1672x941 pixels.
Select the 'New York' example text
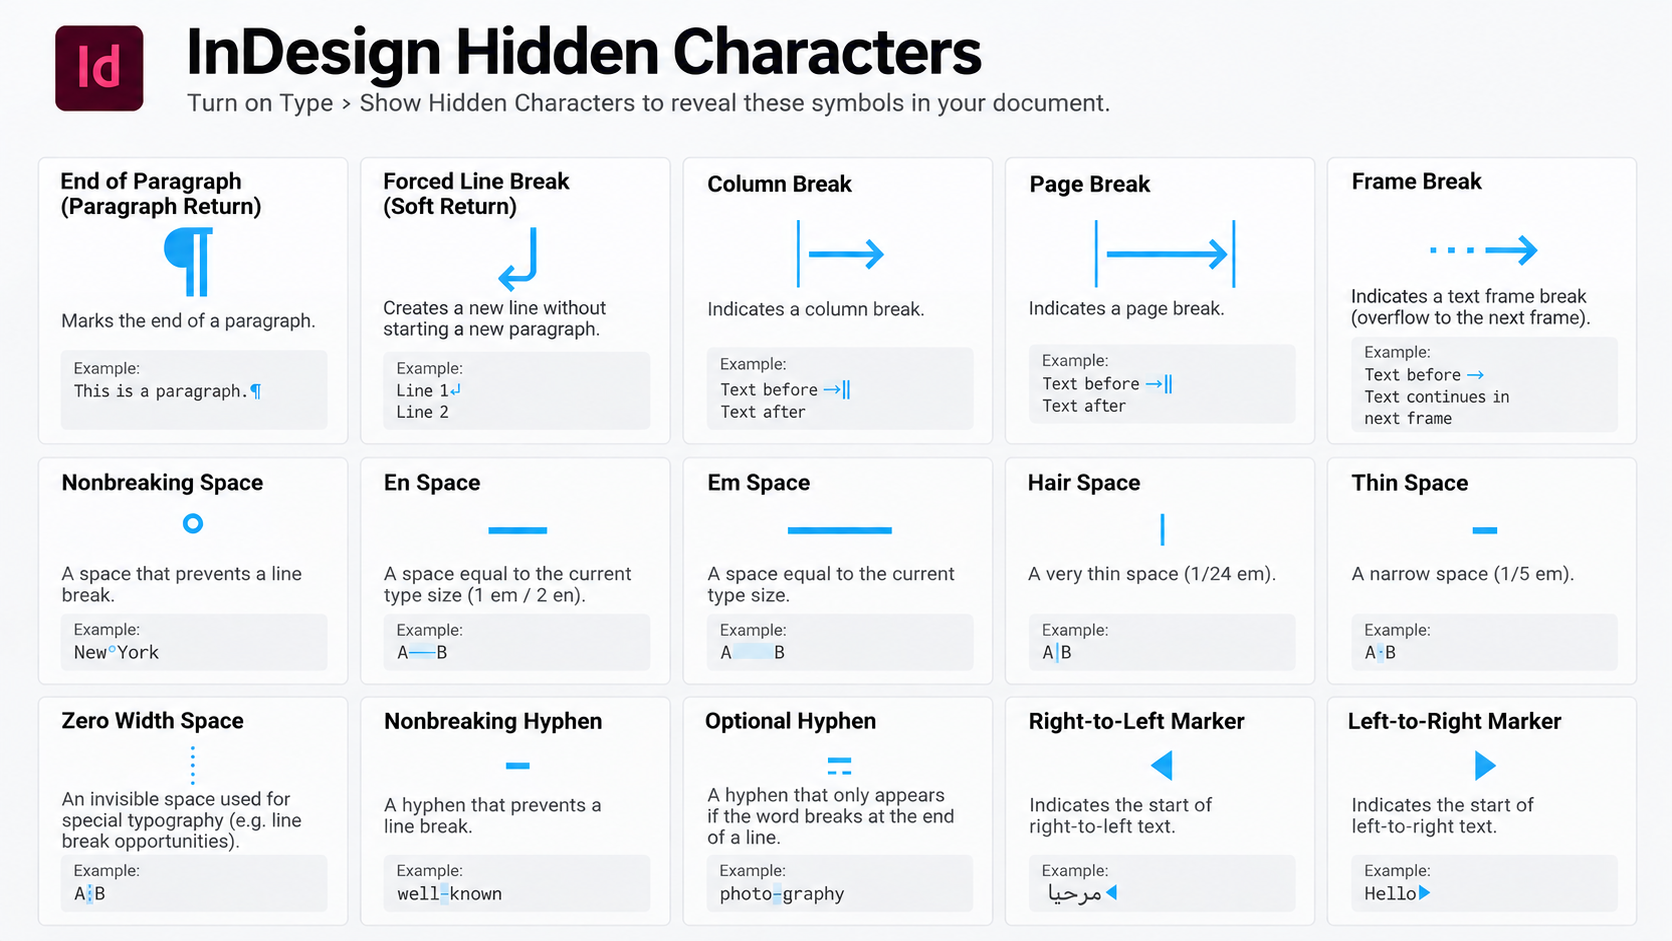pyautogui.click(x=116, y=652)
